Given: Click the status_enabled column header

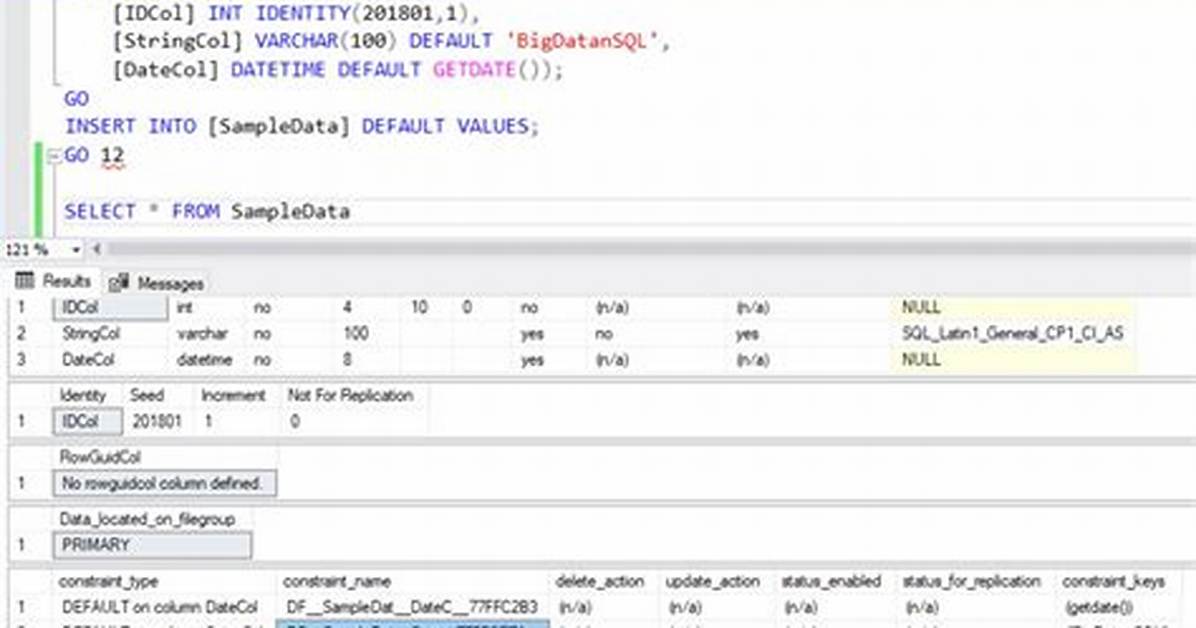Looking at the screenshot, I should pos(831,581).
